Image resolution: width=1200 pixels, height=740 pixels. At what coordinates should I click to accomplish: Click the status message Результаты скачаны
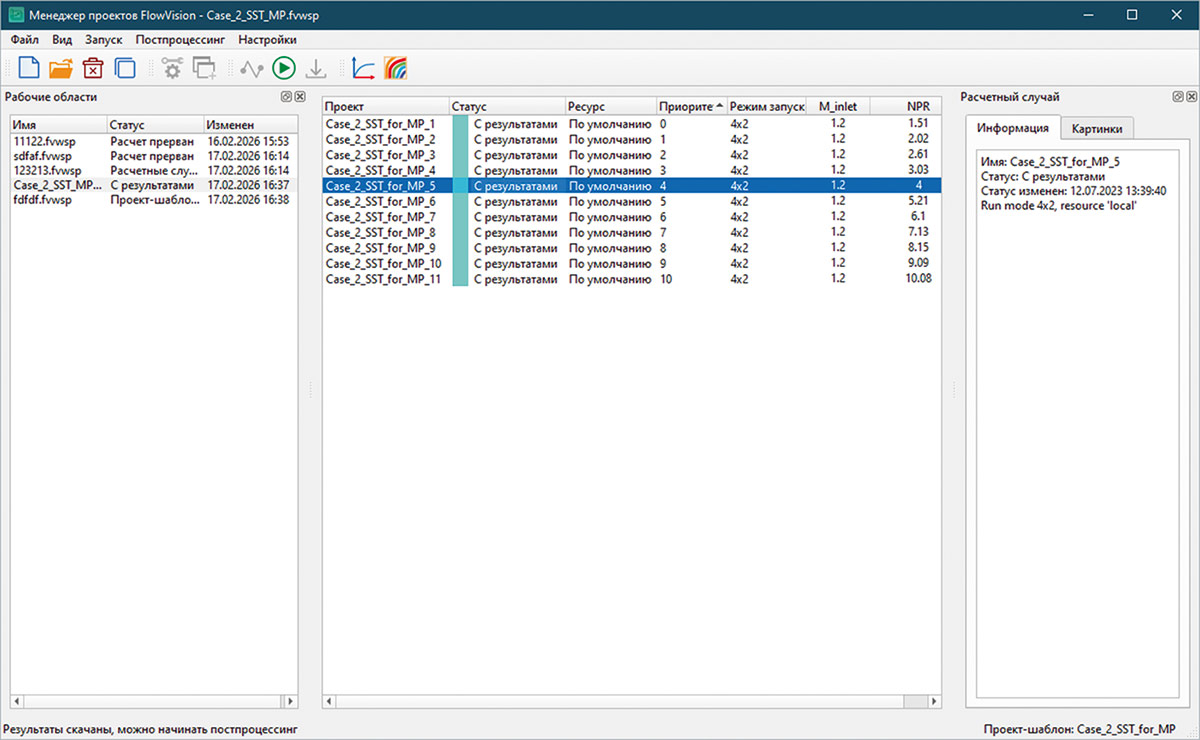[152, 730]
